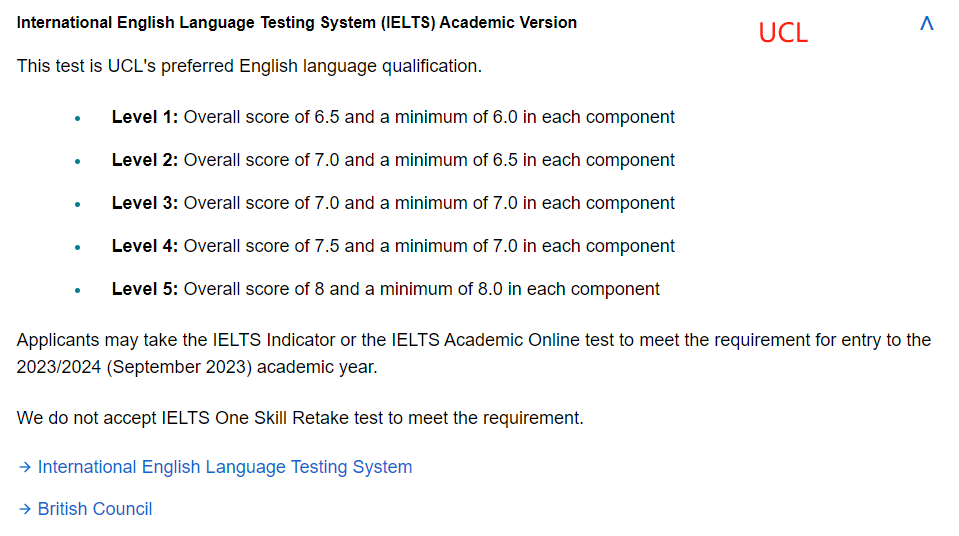The height and width of the screenshot is (536, 959).
Task: Click the bullet point beside Level 1
Action: point(77,118)
